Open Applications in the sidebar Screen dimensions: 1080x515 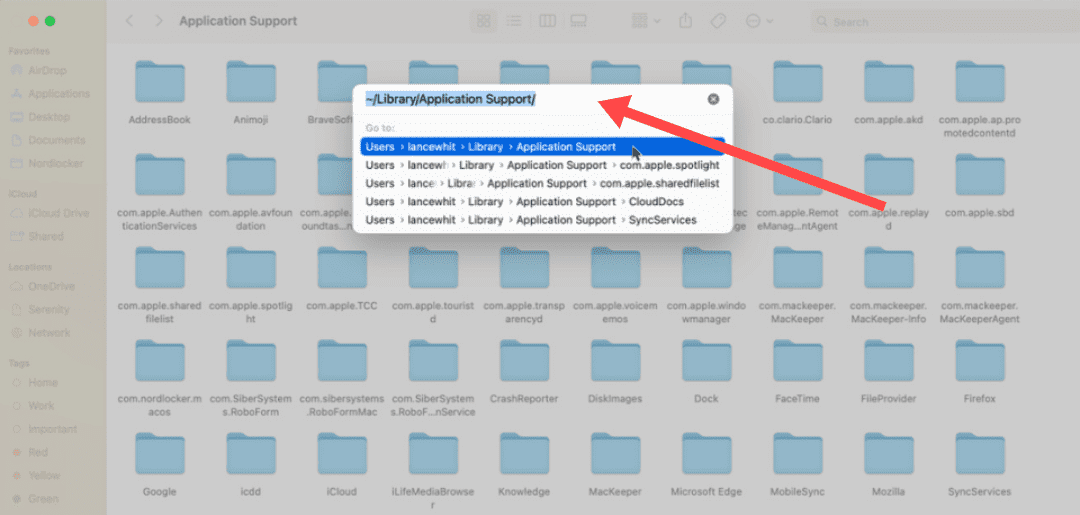click(58, 94)
